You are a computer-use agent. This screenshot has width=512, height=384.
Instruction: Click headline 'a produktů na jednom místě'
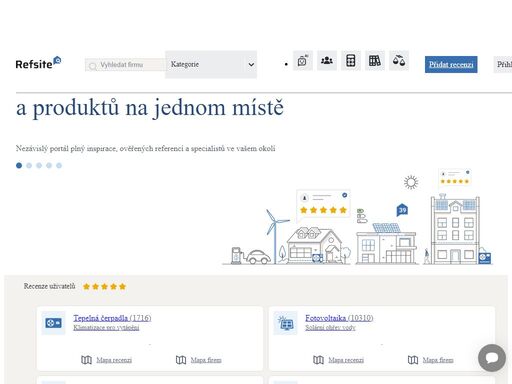click(150, 108)
